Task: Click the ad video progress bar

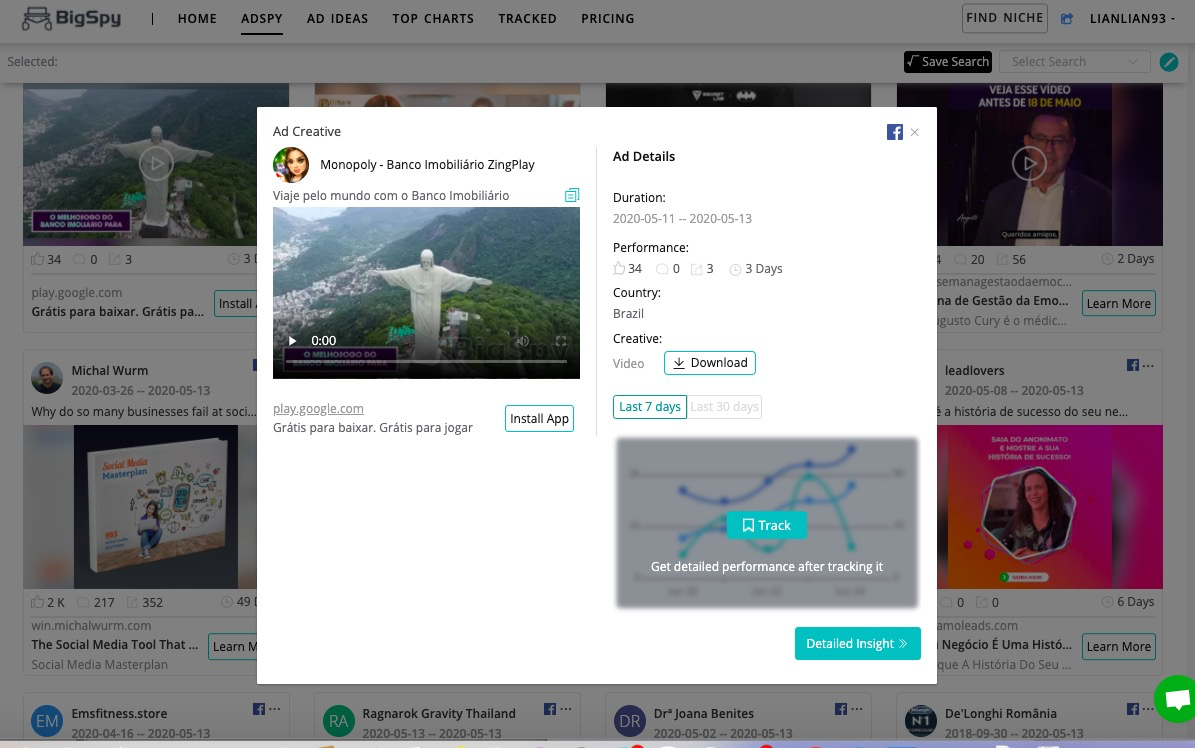Action: tap(426, 360)
